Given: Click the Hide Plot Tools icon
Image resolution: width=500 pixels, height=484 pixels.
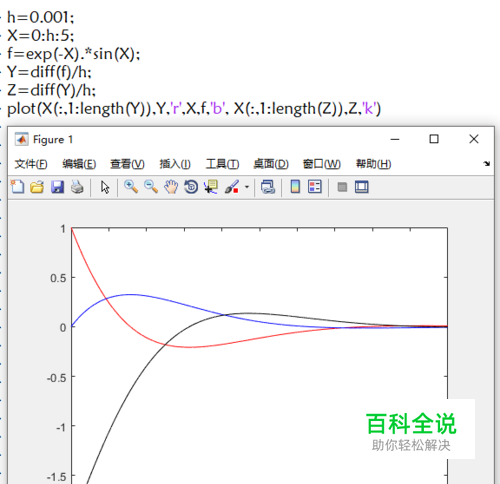Looking at the screenshot, I should tap(342, 187).
